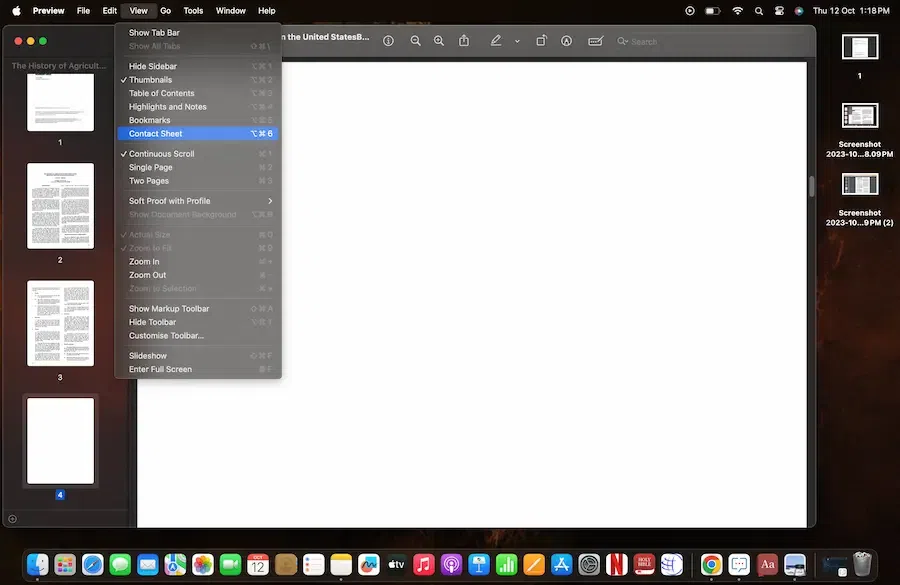Choose Contact Sheet from View menu
This screenshot has width=900, height=585.
(198, 134)
